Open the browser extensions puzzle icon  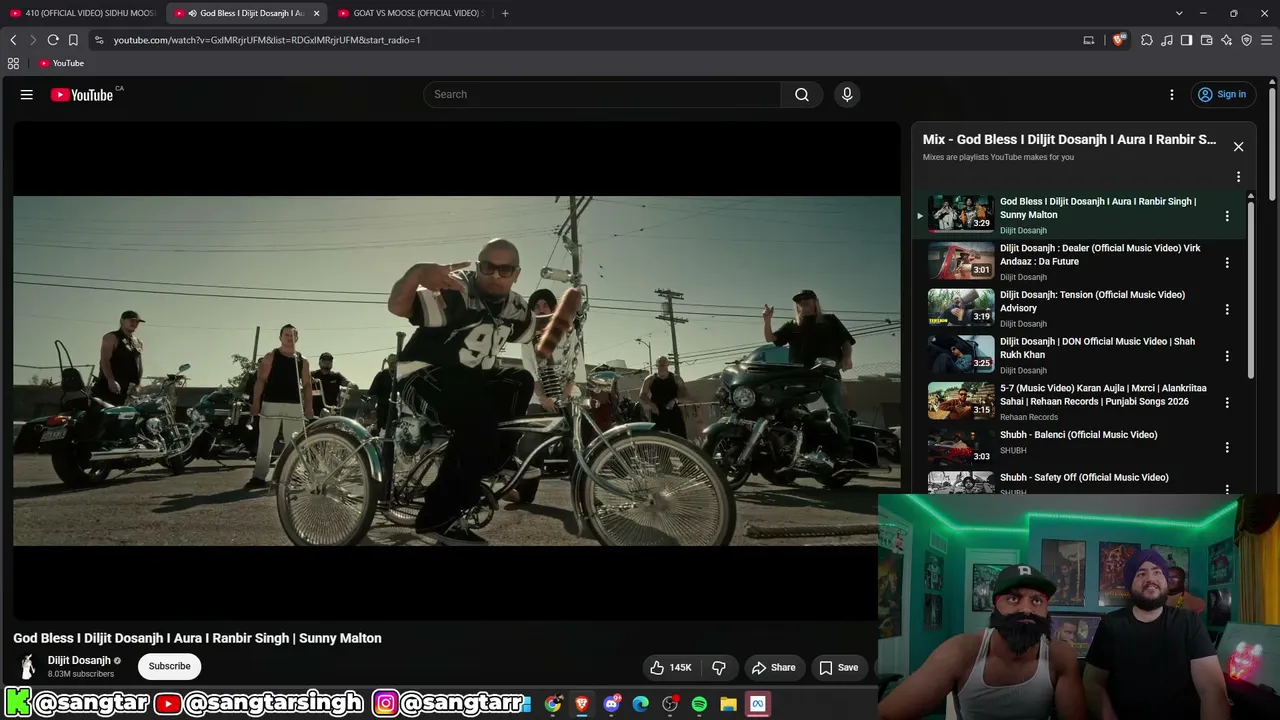click(1147, 40)
